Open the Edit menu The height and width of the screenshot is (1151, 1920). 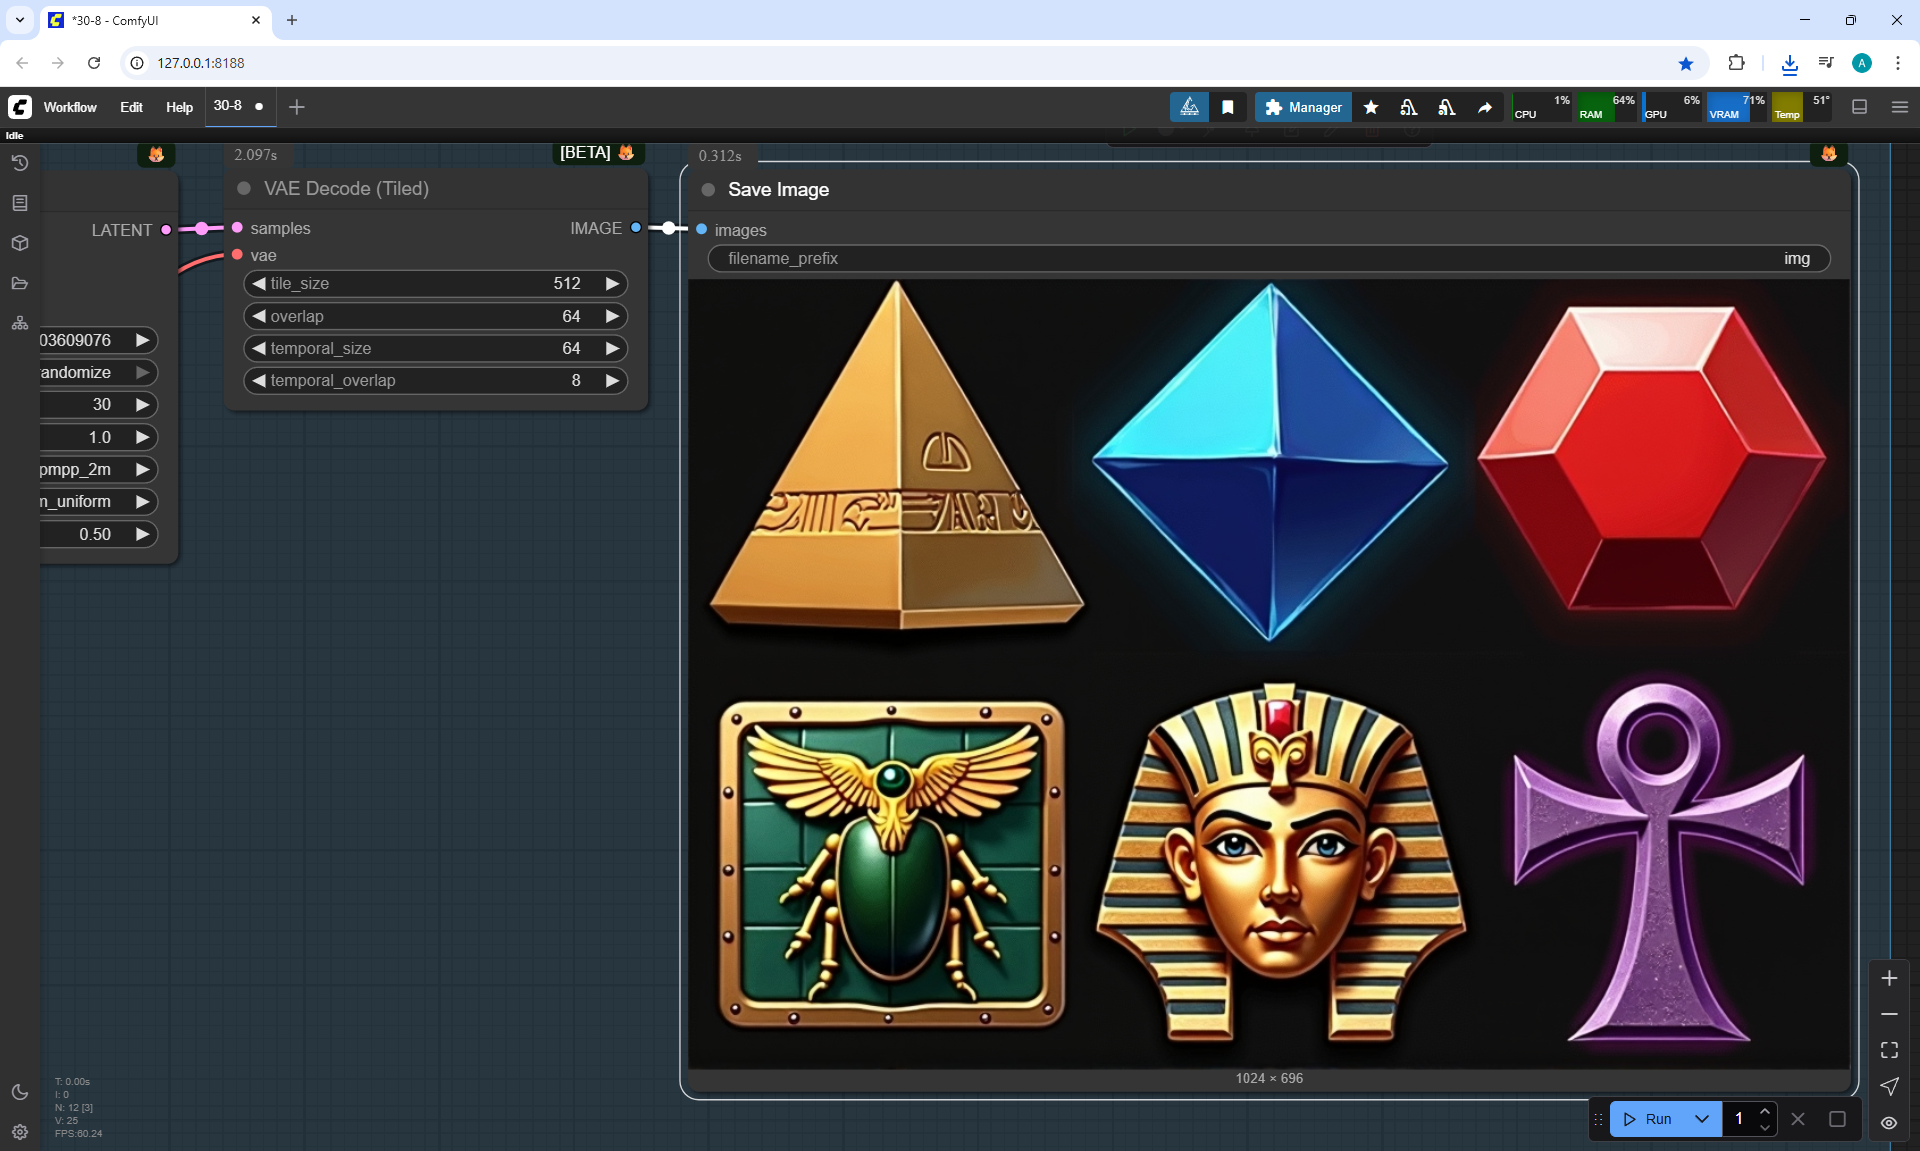point(131,107)
